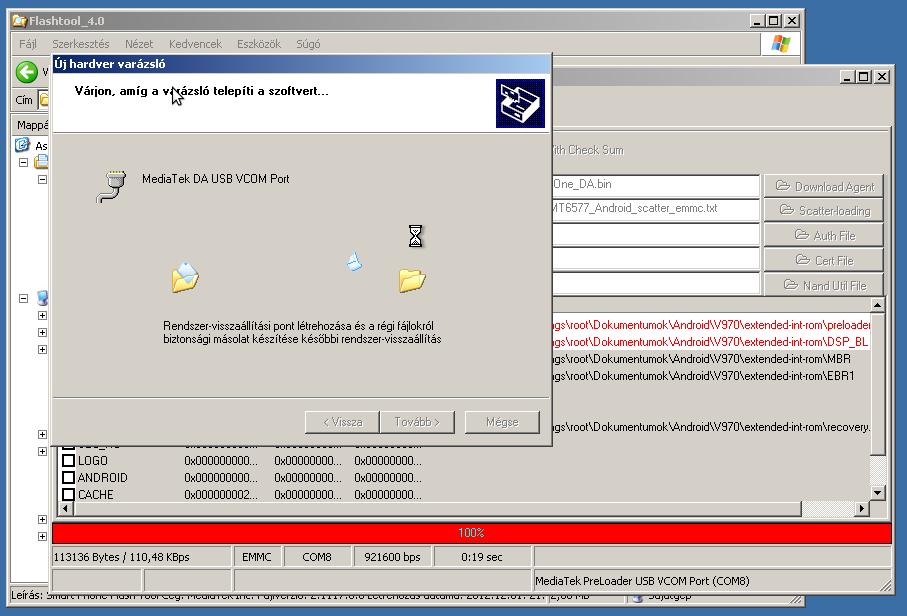Expand the third drive node under My Computer
907x616 pixels.
(42, 349)
